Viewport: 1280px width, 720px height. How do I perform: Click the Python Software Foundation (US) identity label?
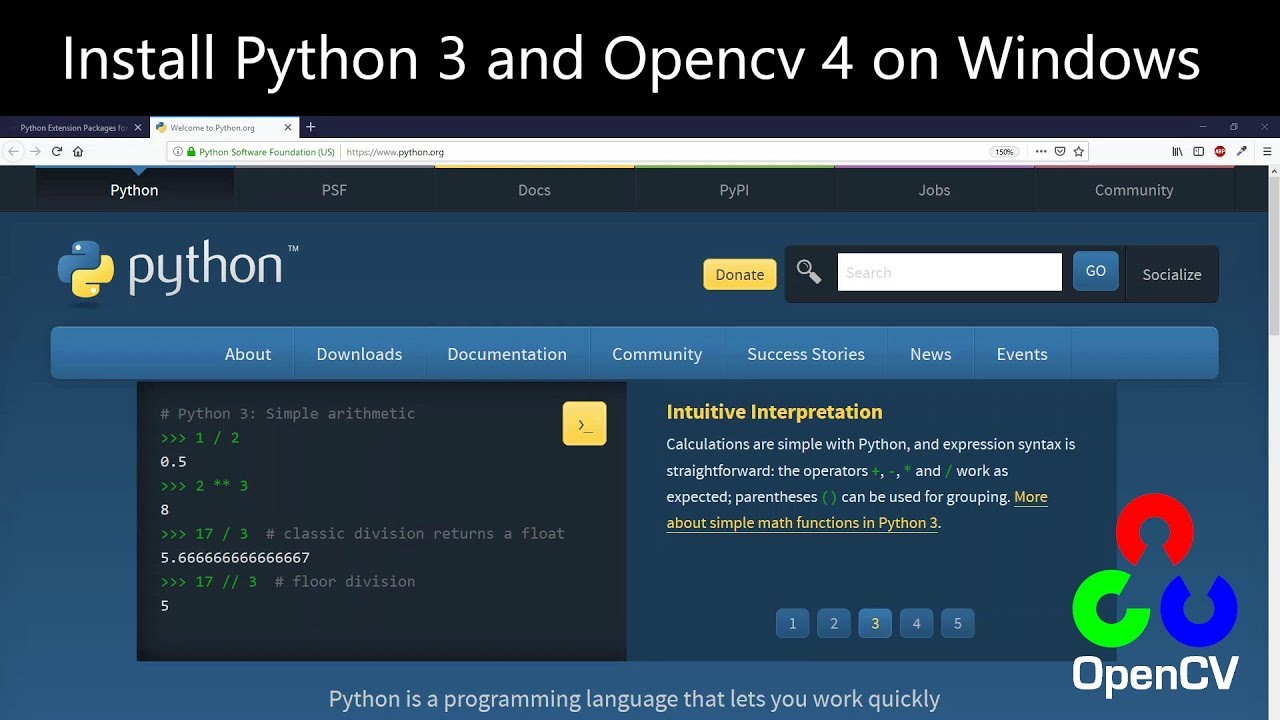coord(266,152)
